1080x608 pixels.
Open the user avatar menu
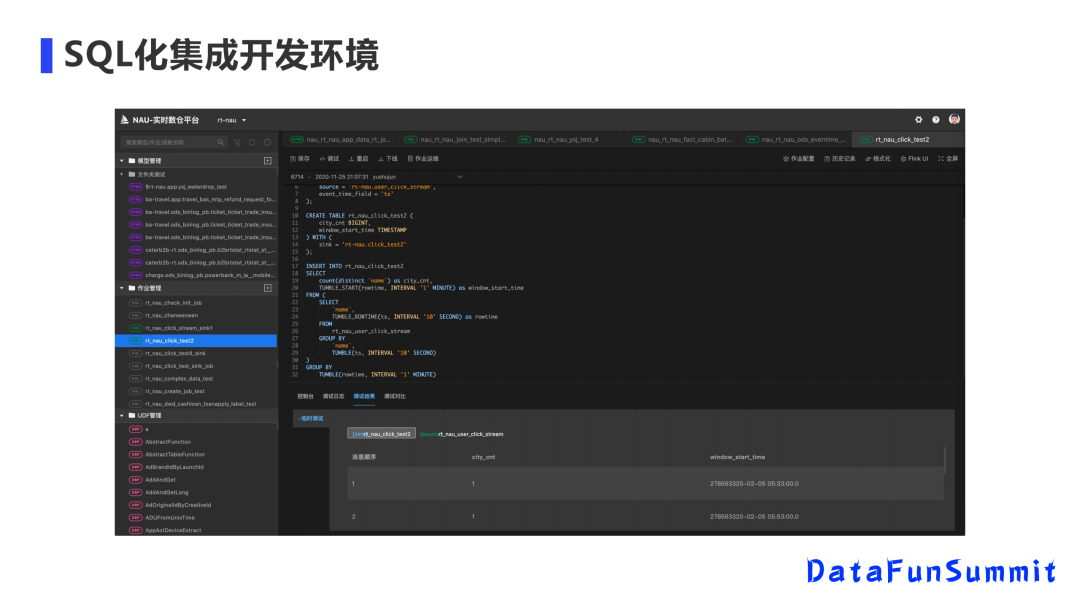[x=954, y=119]
